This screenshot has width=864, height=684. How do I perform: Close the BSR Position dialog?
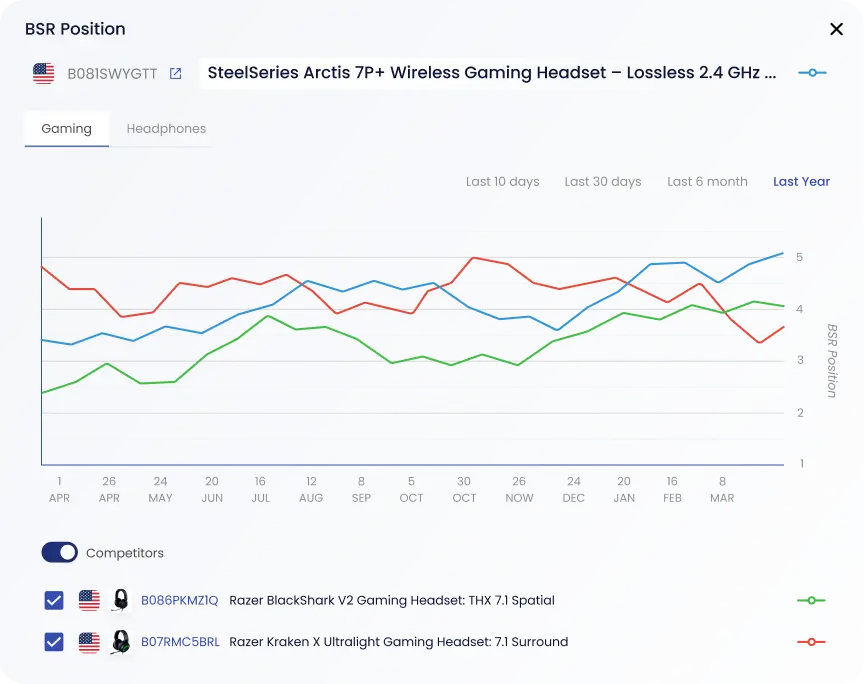[836, 29]
